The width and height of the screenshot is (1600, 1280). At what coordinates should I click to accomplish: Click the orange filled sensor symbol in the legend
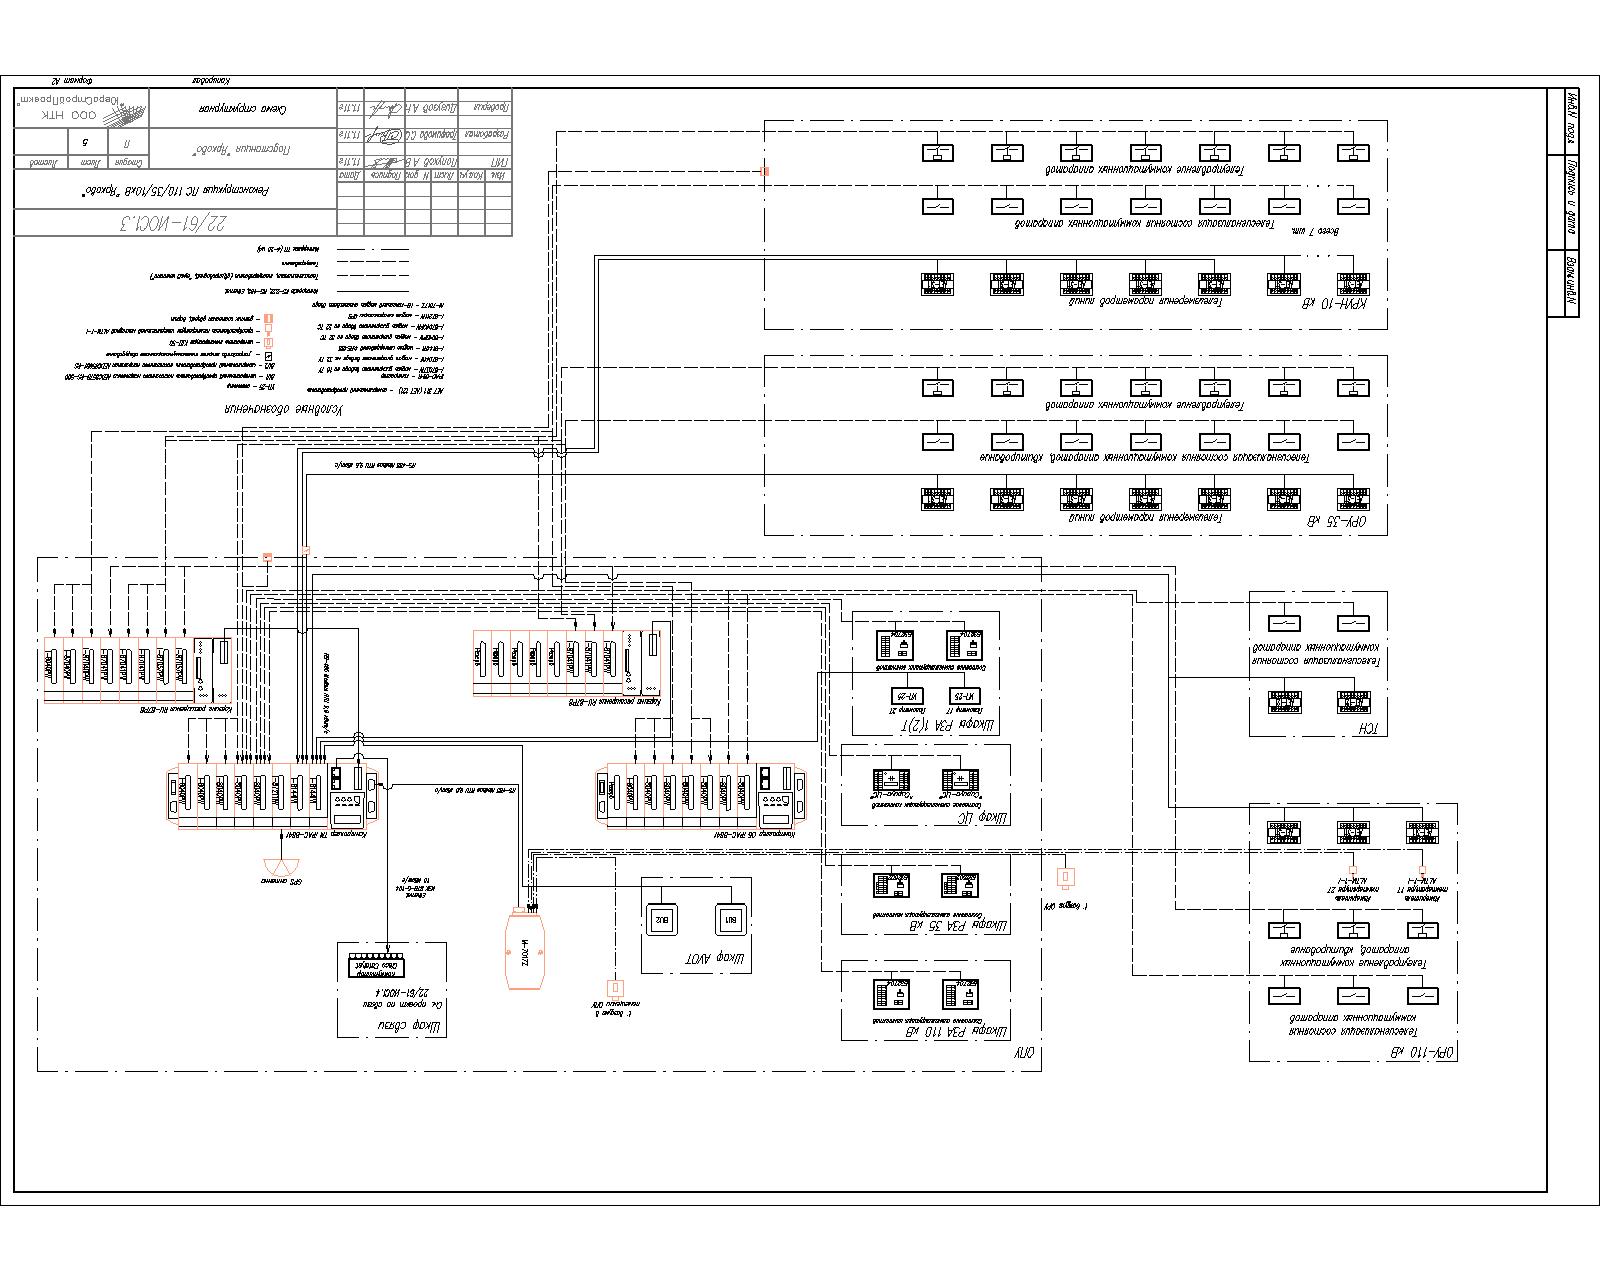tap(268, 317)
